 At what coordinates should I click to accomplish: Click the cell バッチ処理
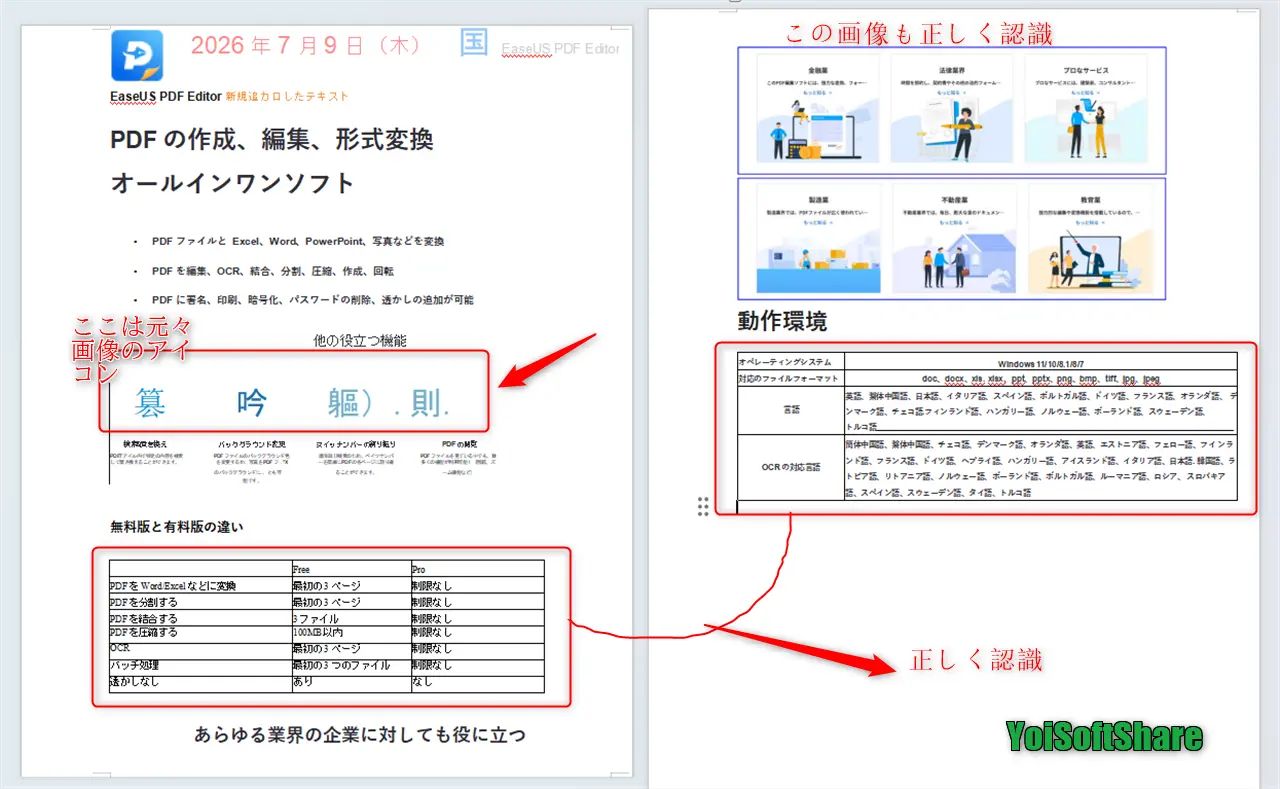pyautogui.click(x=200, y=665)
